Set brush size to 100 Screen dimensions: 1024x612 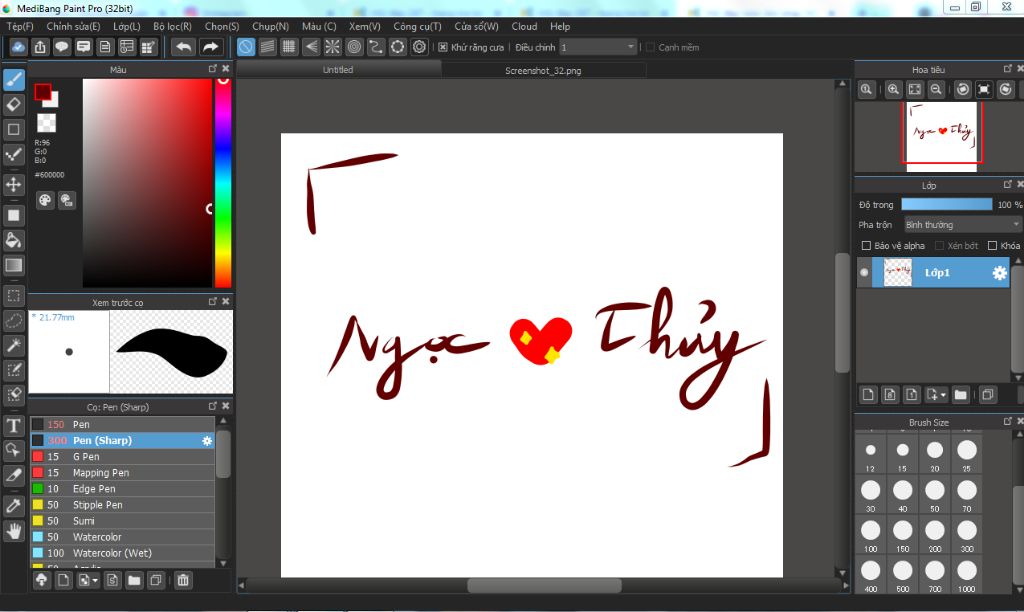pyautogui.click(x=871, y=535)
